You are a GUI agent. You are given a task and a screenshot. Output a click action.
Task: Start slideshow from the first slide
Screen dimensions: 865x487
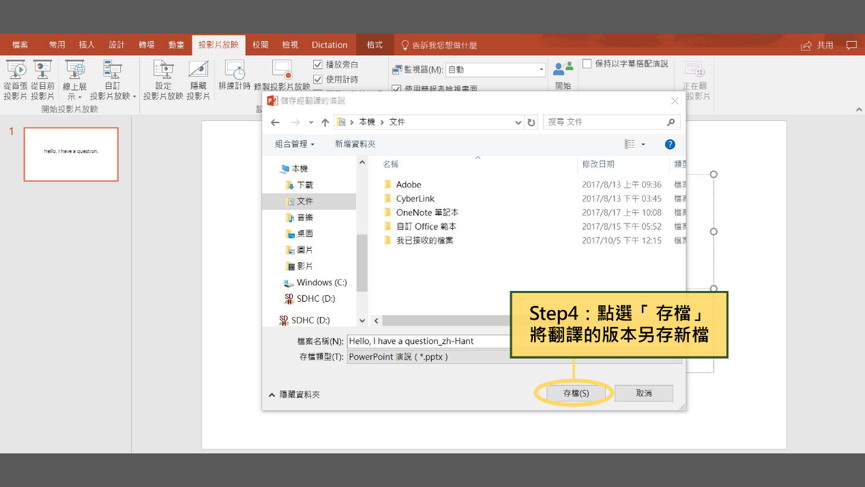tap(15, 79)
